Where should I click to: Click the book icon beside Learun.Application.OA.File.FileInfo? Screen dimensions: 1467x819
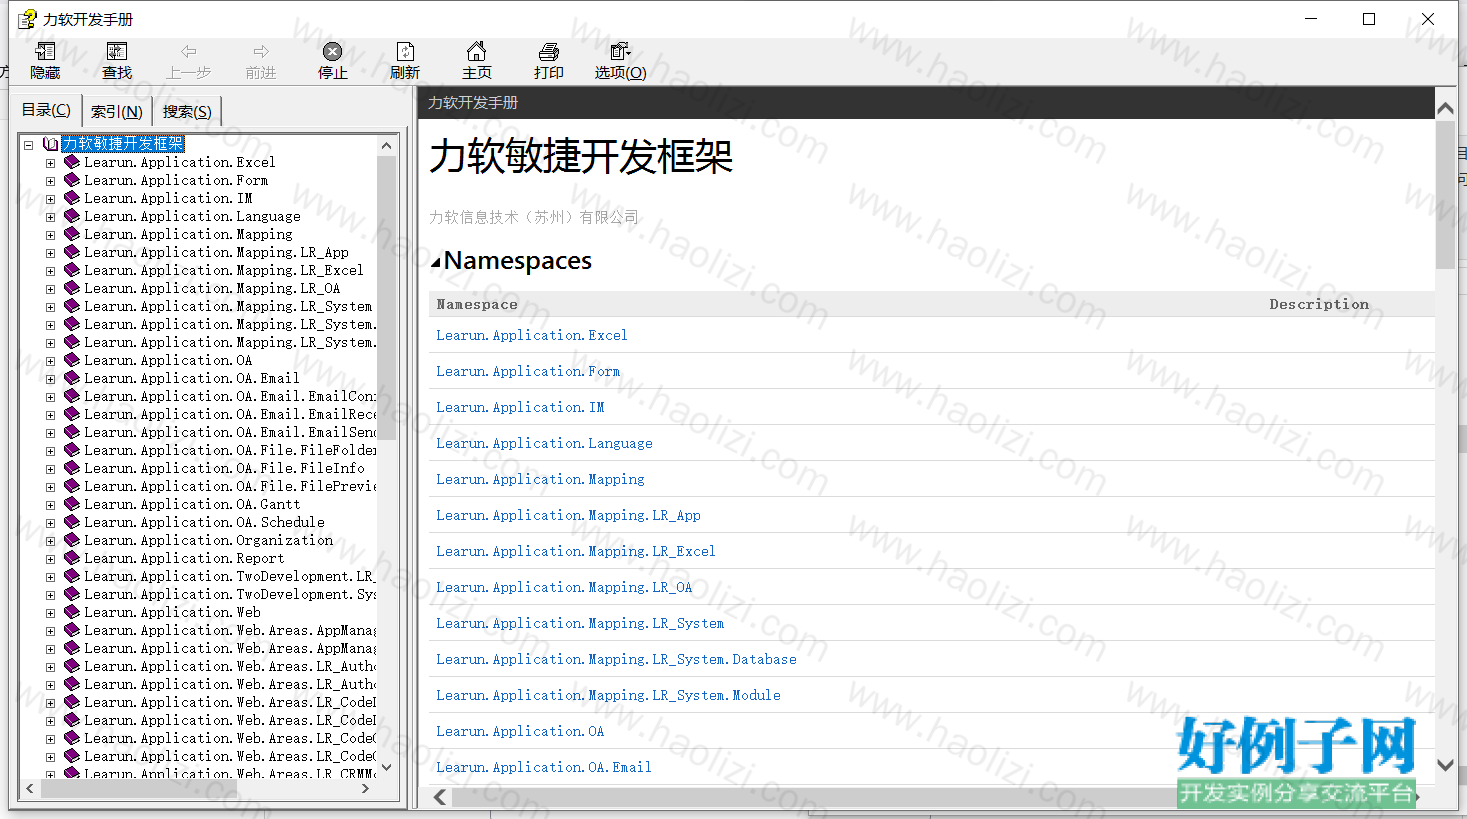[71, 468]
